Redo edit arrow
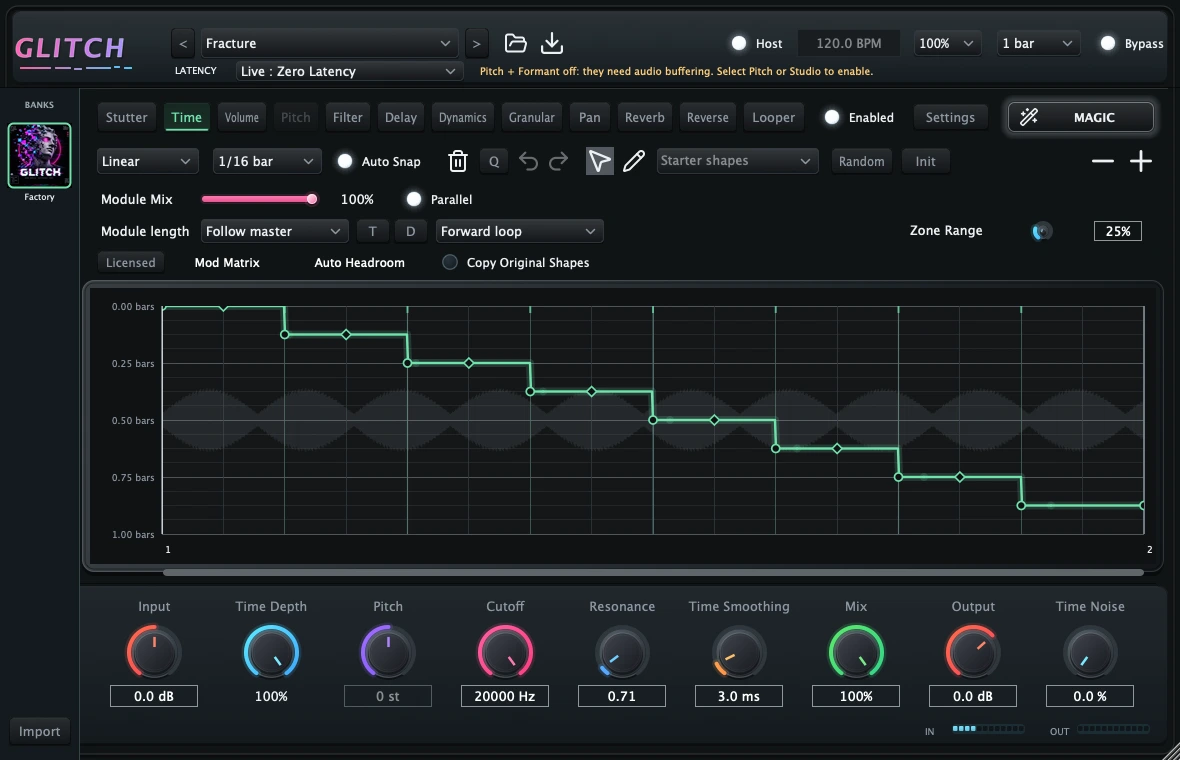The height and width of the screenshot is (760, 1180). coord(558,161)
